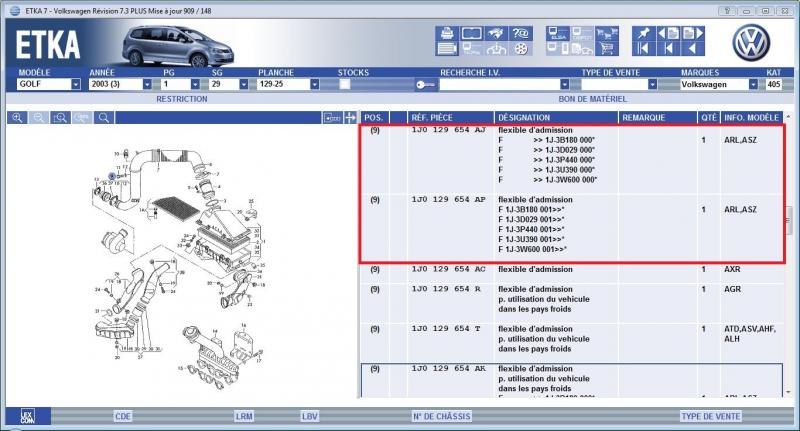Go to previous page folder icon
Screen dimensions: 800x431
(x=668, y=34)
